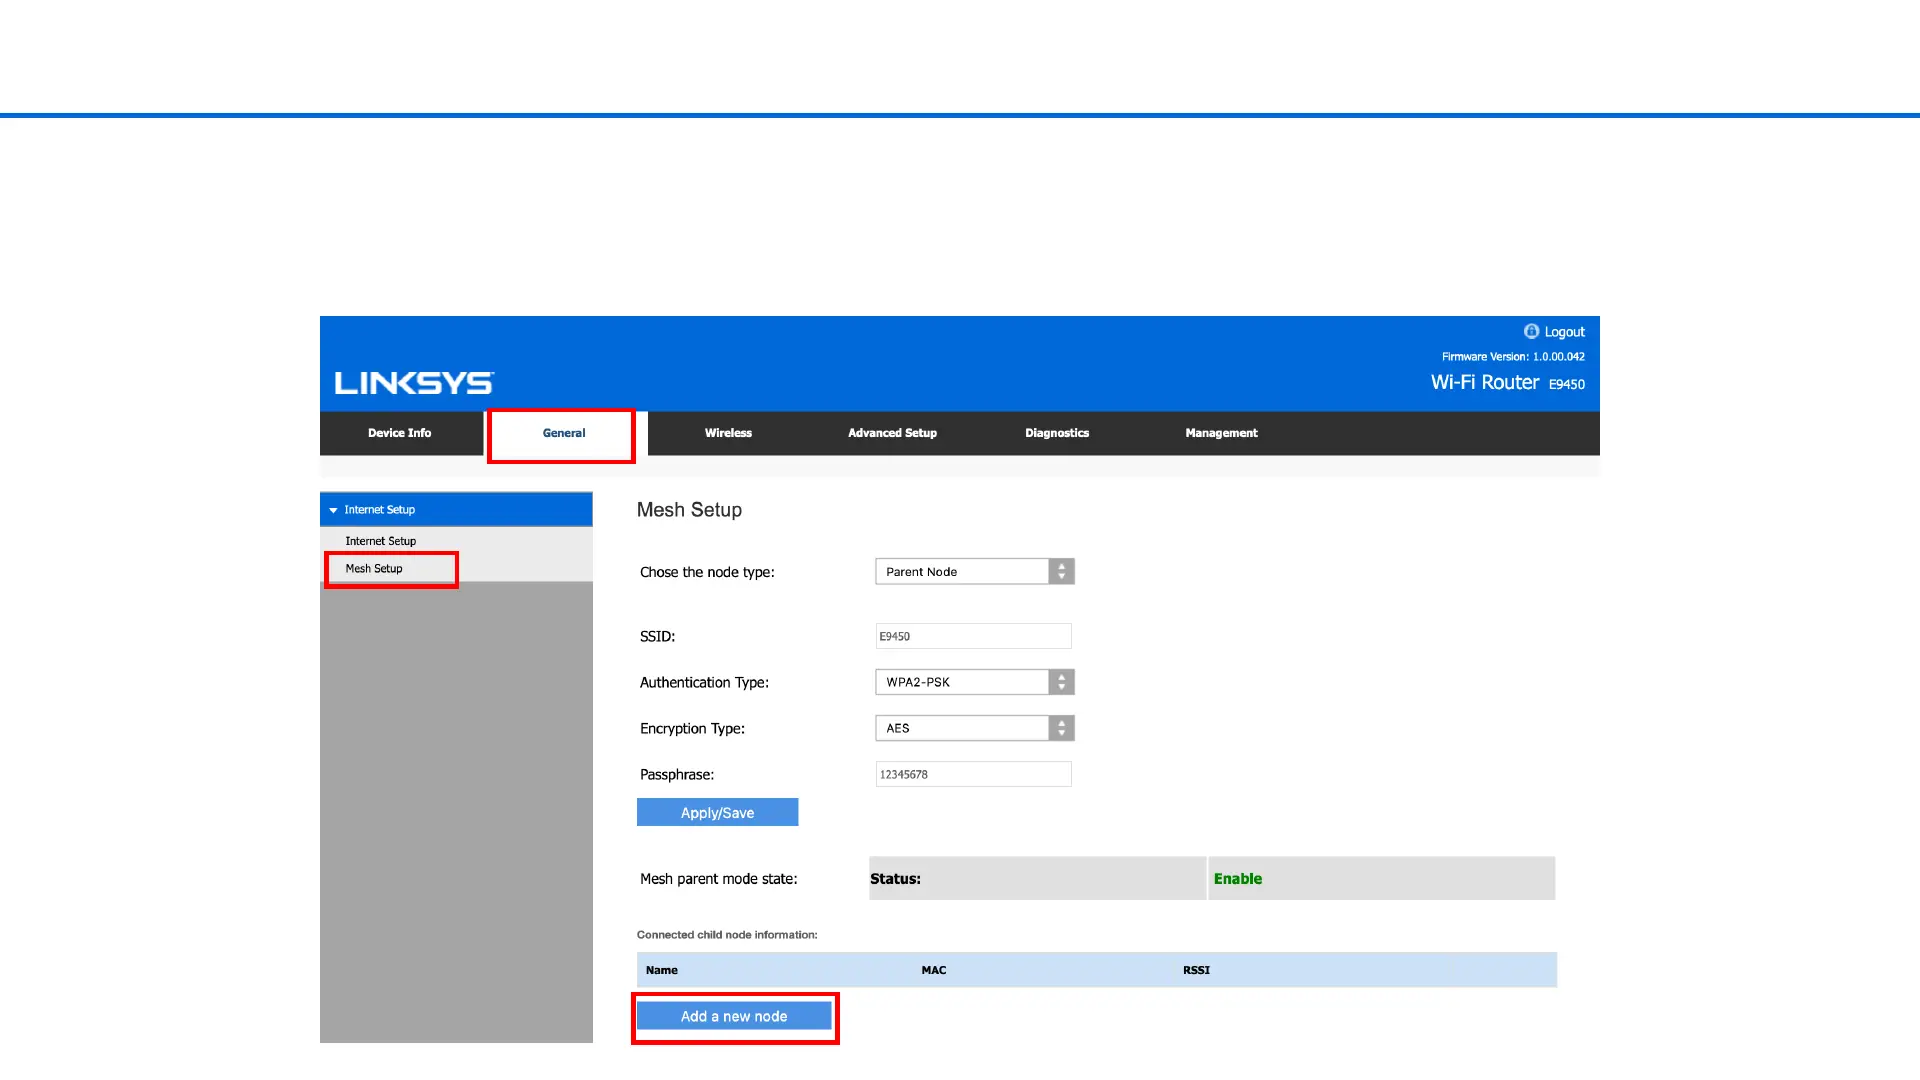This screenshot has height=1080, width=1920.
Task: Click Add a new node button
Action: [x=733, y=1016]
